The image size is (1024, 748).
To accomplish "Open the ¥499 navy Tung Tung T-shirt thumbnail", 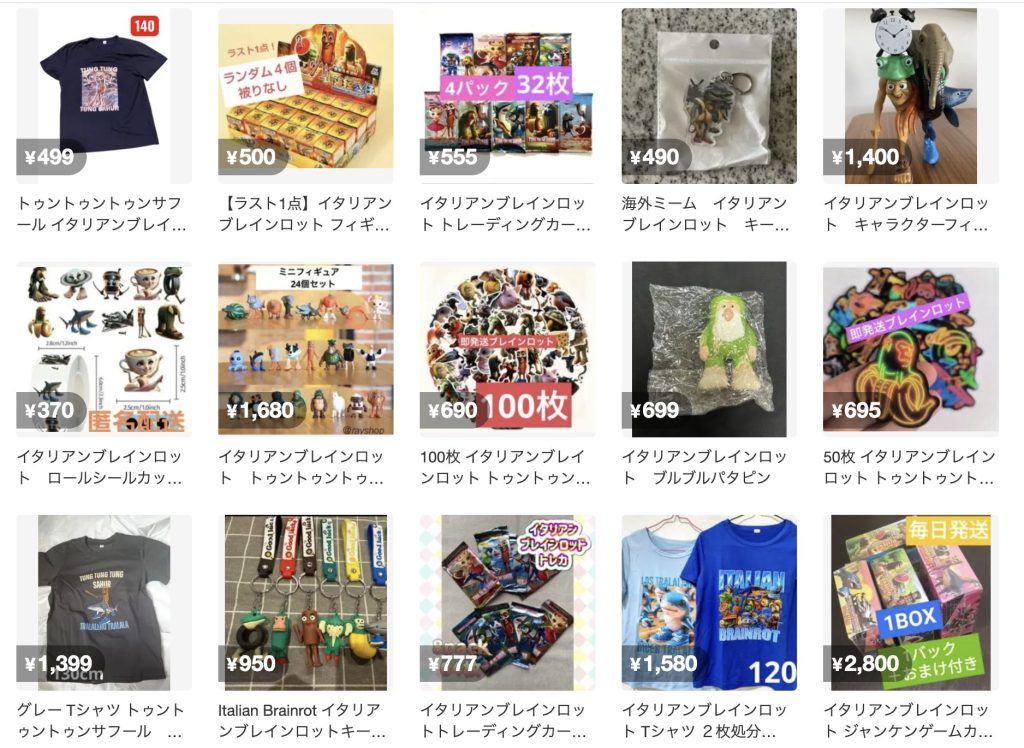I will click(x=104, y=96).
